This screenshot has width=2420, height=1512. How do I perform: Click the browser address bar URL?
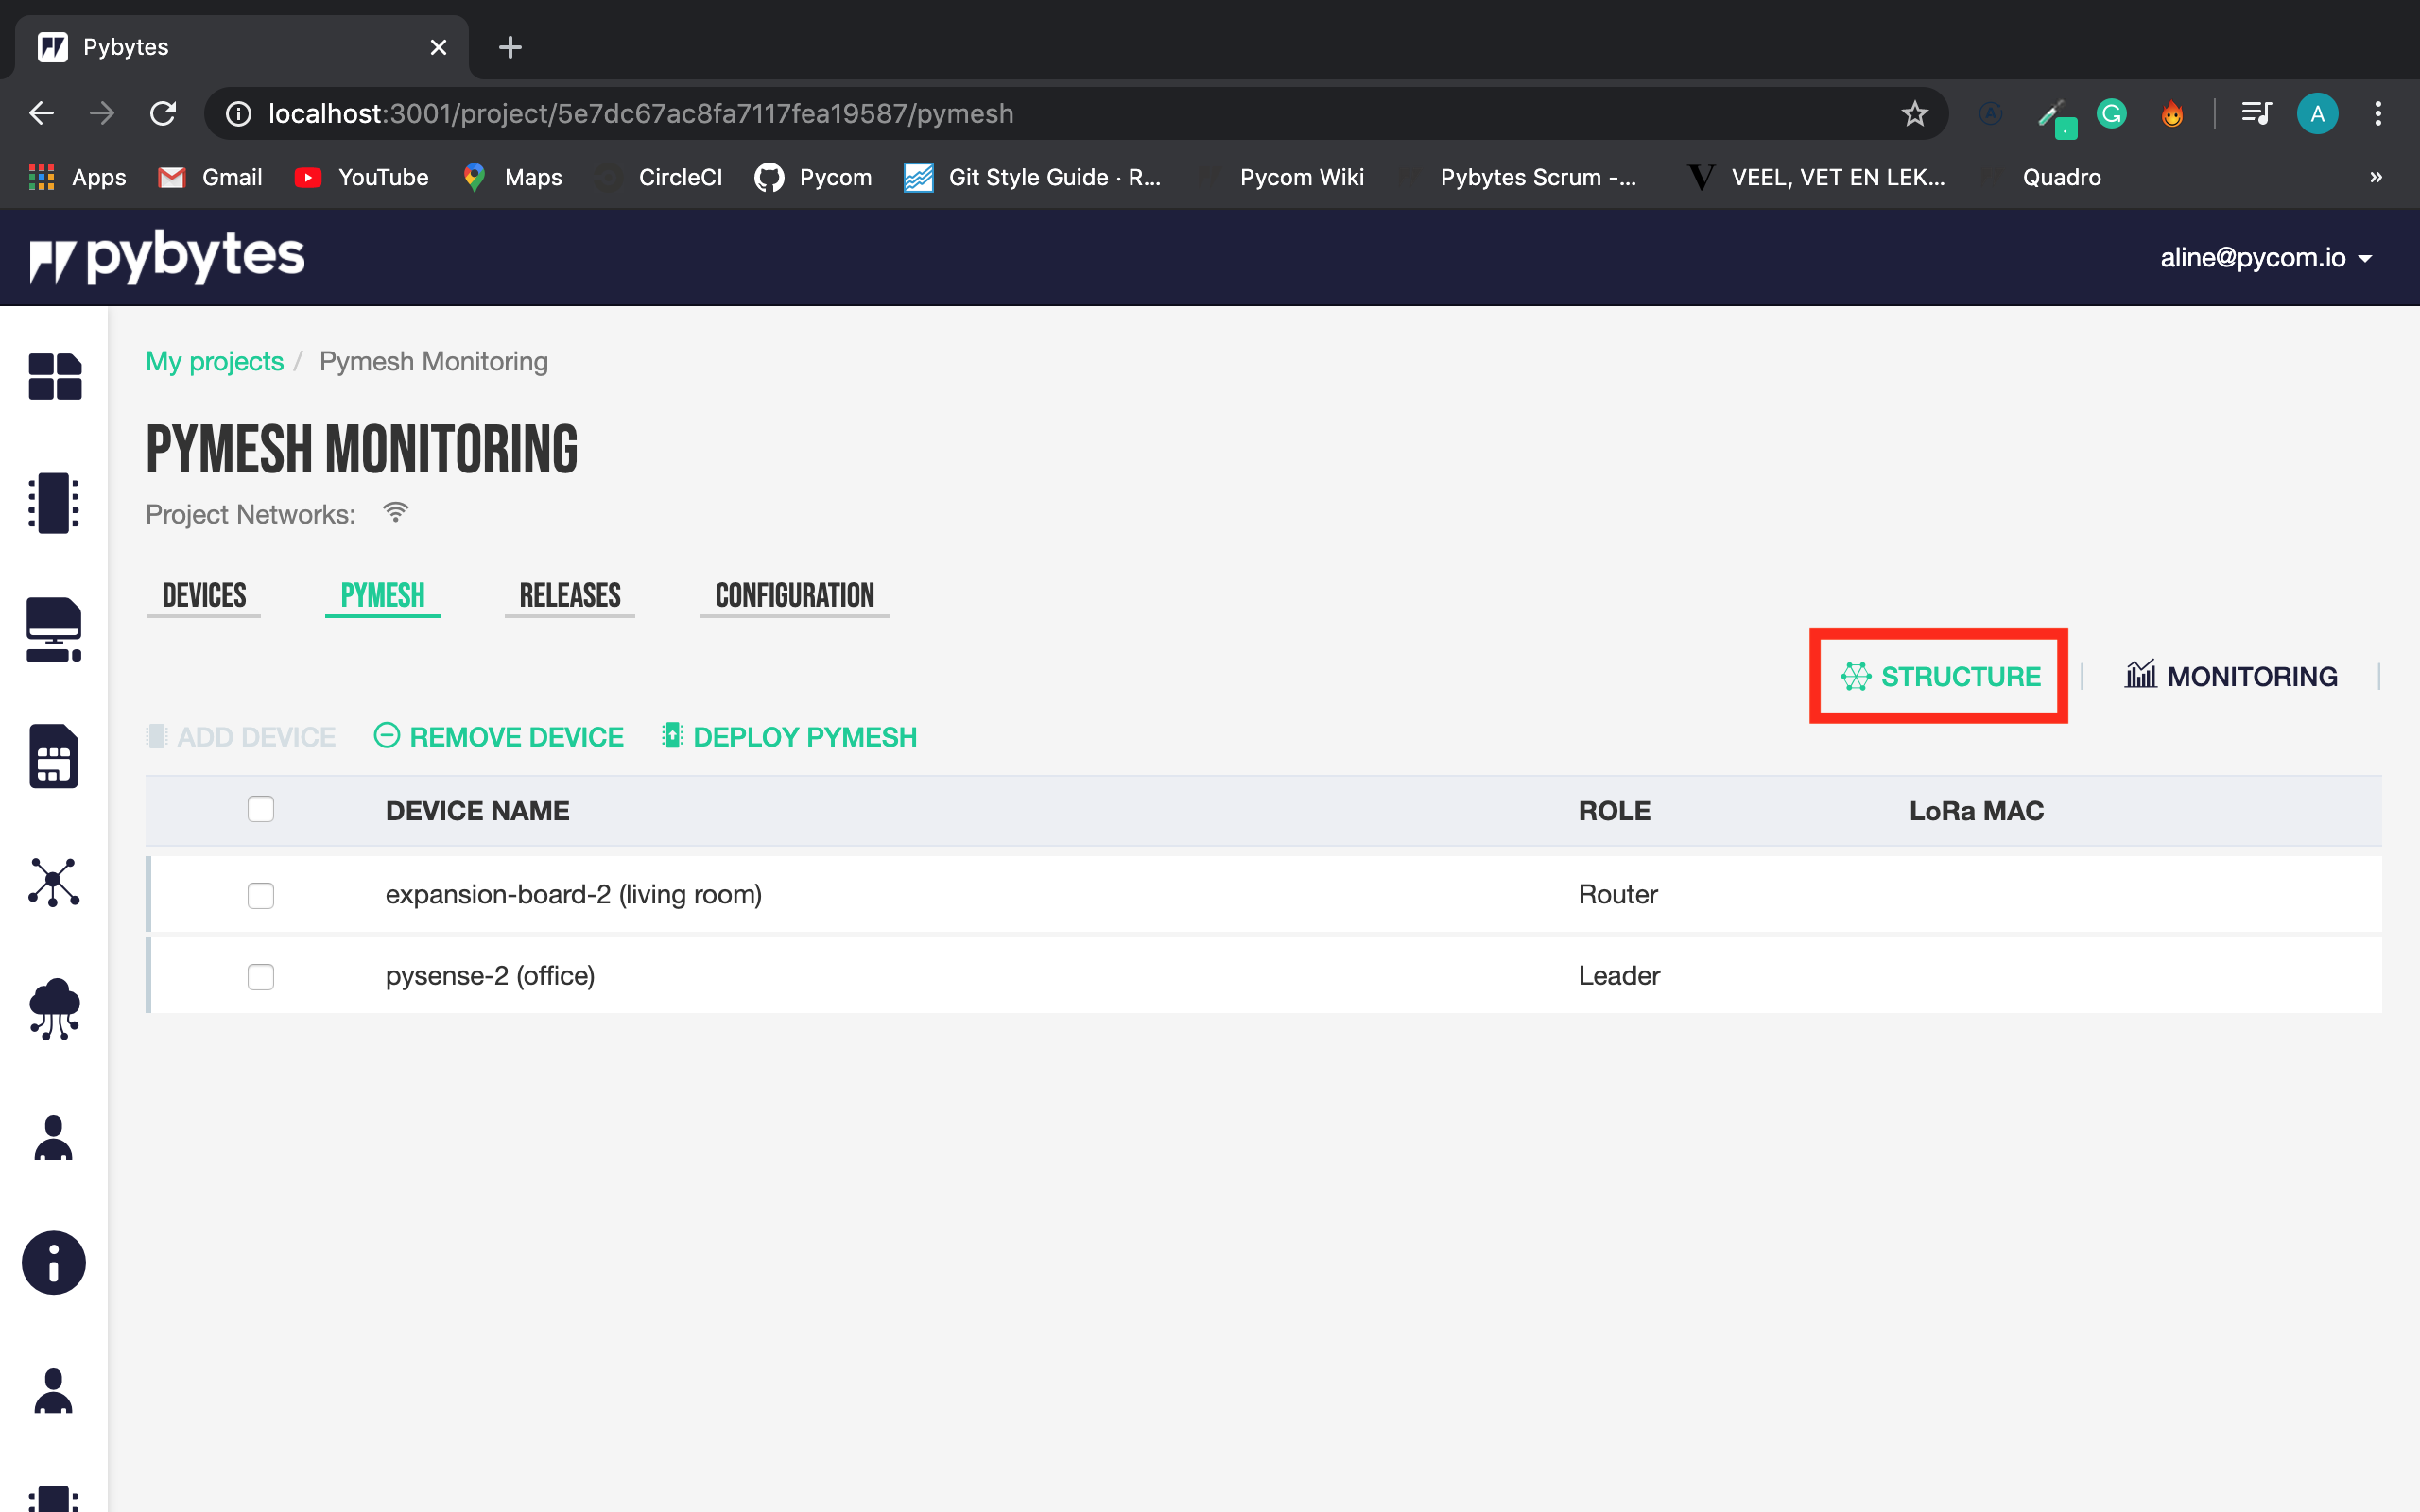click(640, 114)
